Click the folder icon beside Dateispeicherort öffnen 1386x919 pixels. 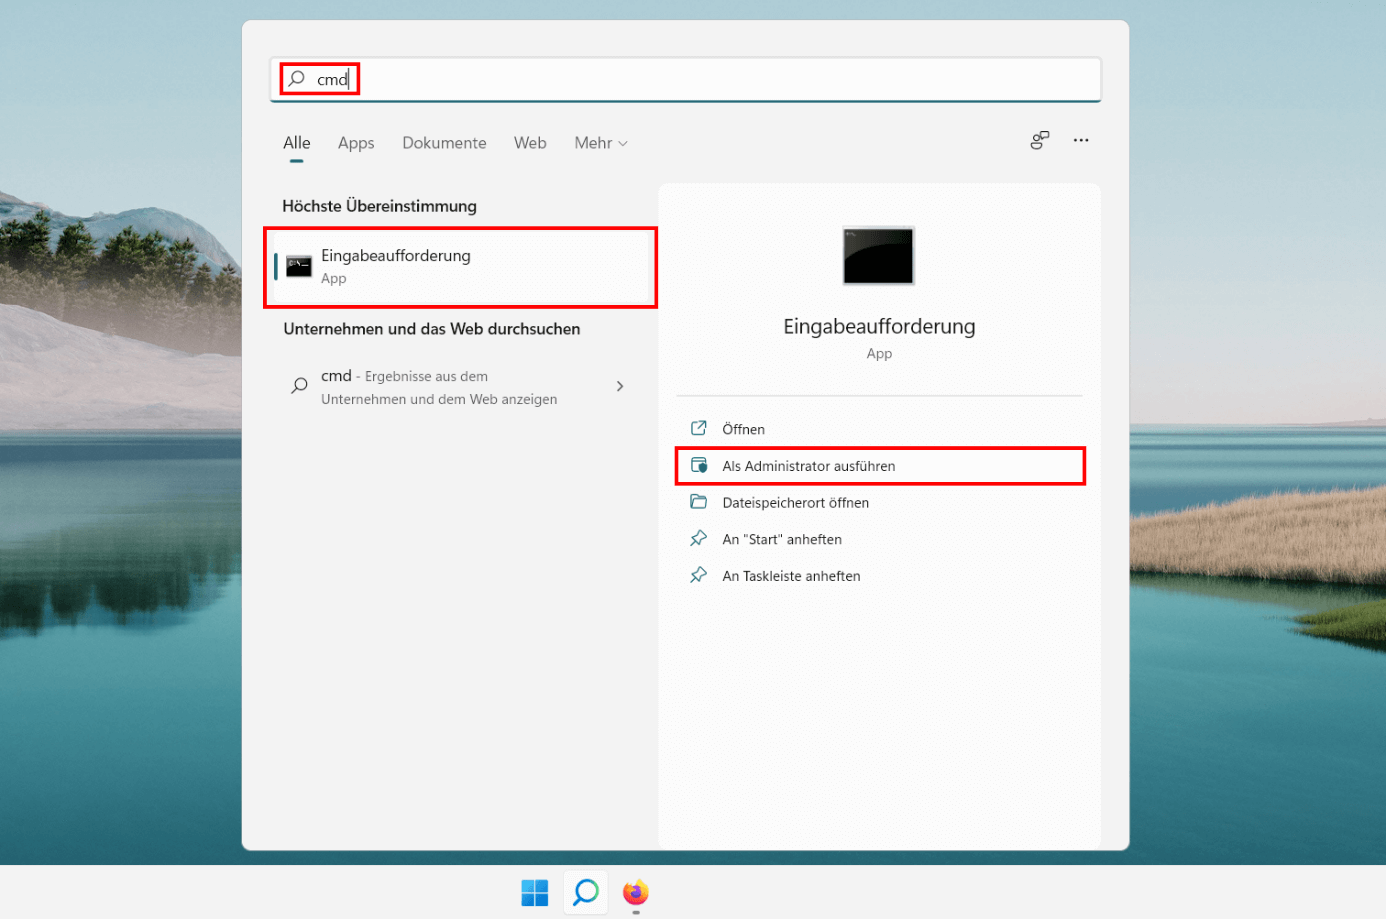[x=699, y=502]
